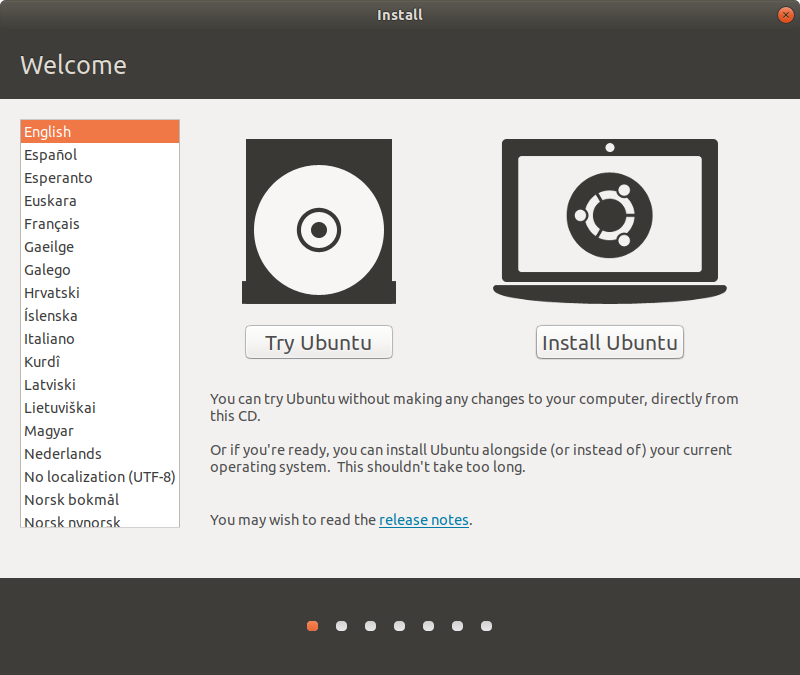The width and height of the screenshot is (800, 675).
Task: Open the release notes link
Action: (423, 519)
